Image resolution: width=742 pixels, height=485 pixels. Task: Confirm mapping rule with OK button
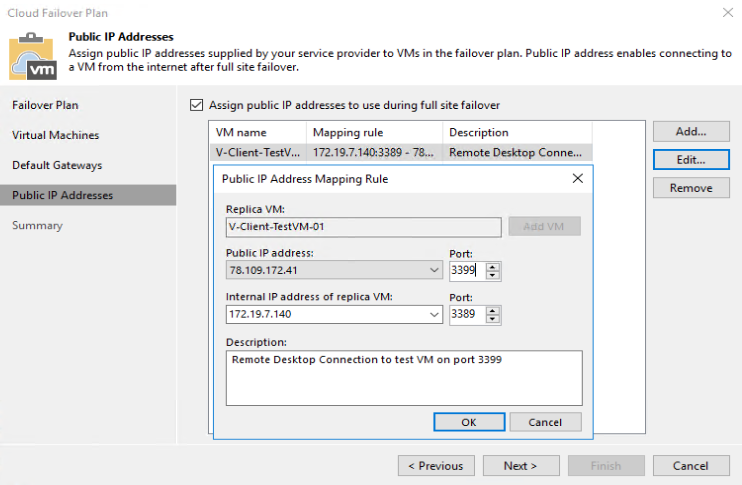[469, 422]
